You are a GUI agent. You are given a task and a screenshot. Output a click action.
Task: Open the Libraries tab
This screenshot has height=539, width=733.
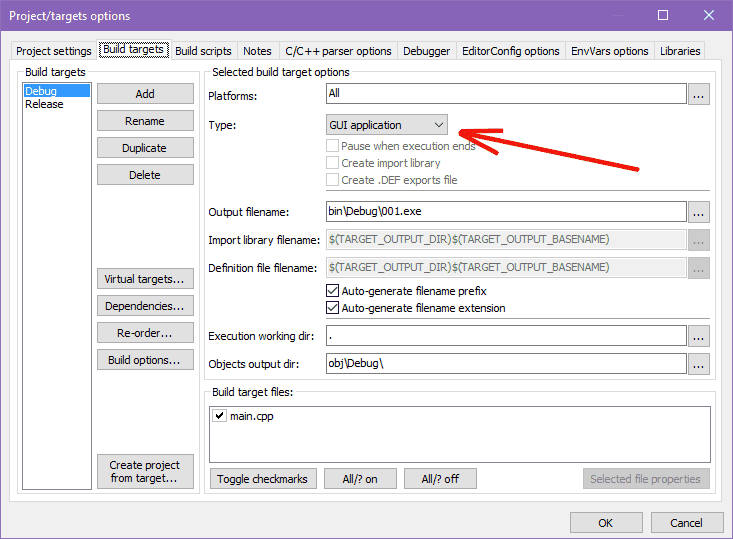pos(680,51)
